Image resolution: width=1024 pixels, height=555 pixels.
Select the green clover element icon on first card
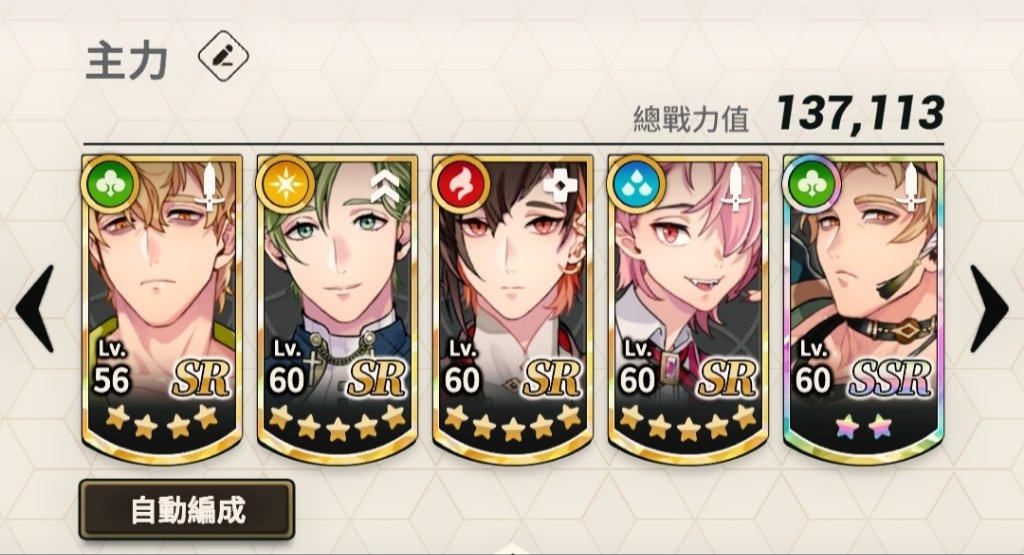(x=110, y=184)
